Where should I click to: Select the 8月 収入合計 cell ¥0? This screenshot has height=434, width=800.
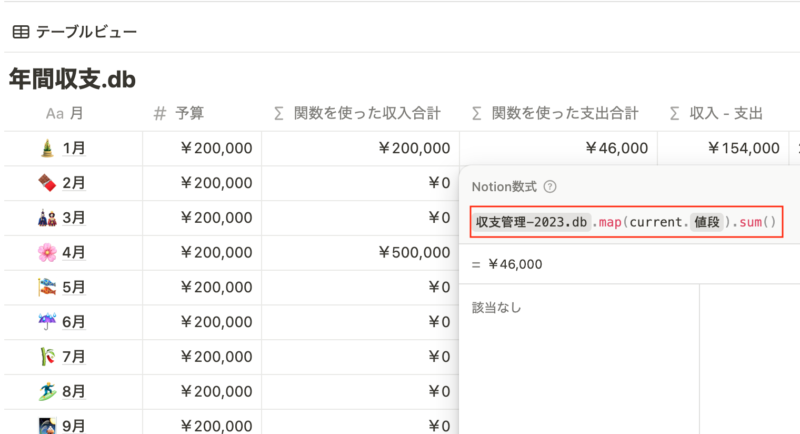click(x=361, y=391)
